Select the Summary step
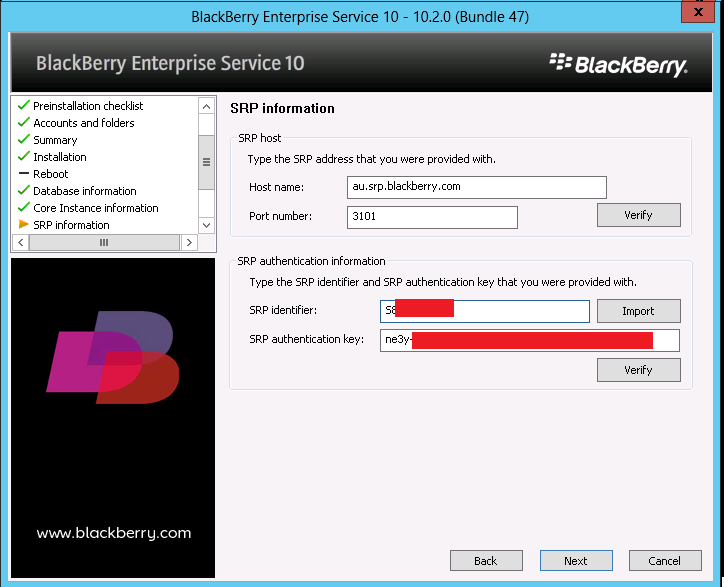 pos(55,140)
